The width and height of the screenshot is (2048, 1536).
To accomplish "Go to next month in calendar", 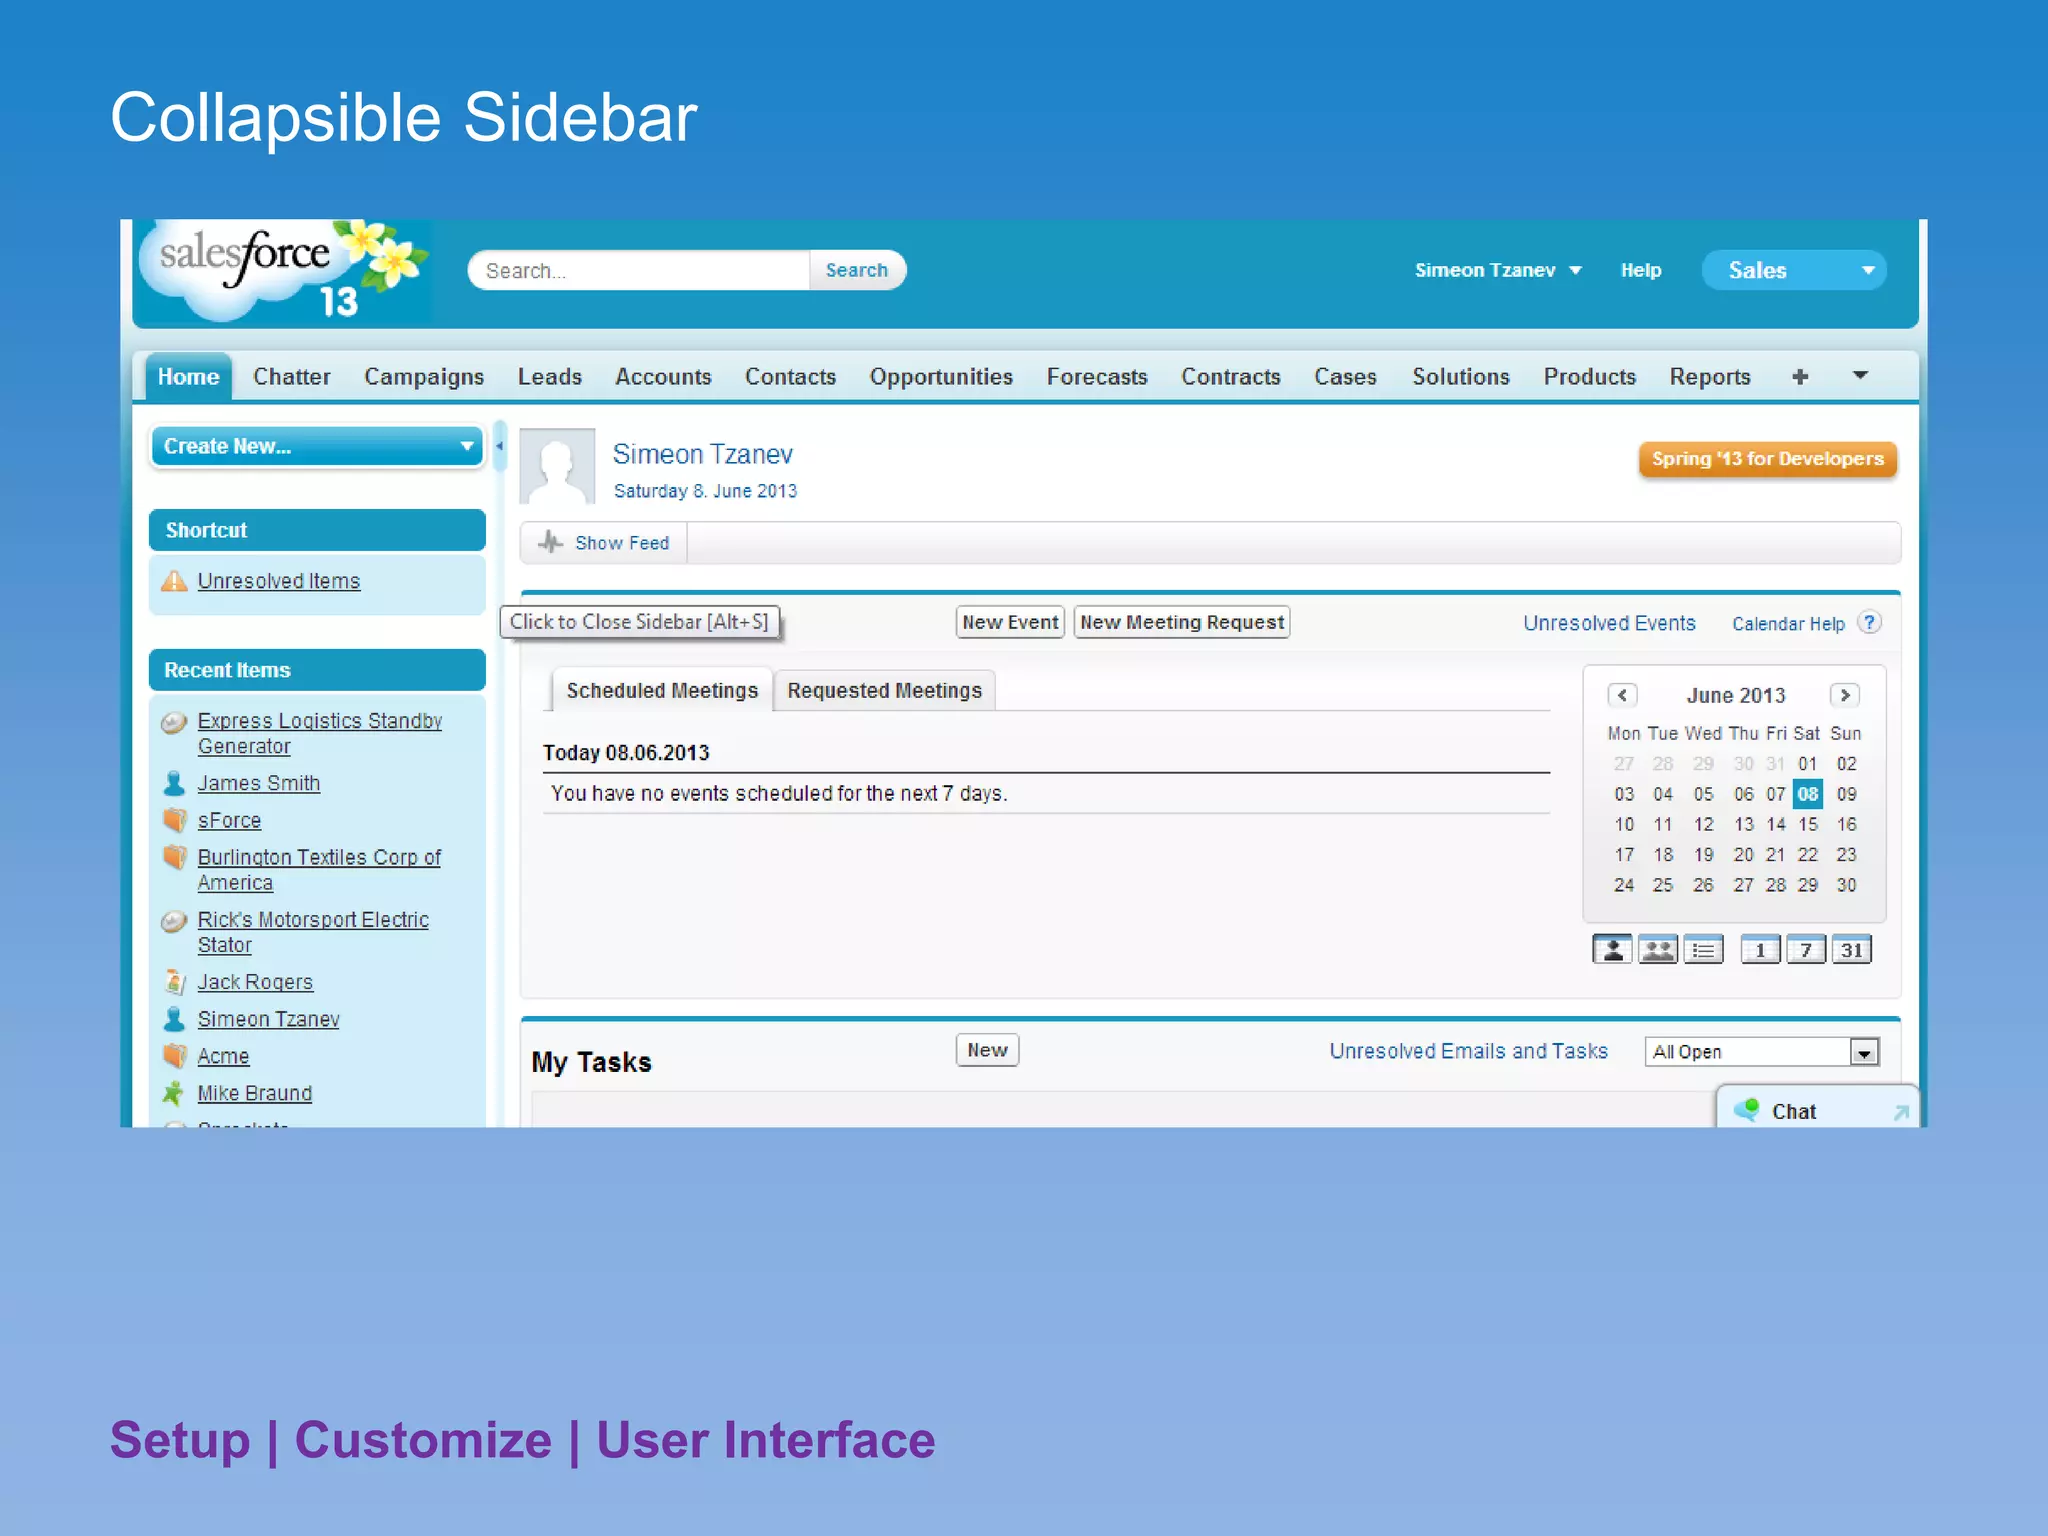I will [1845, 695].
